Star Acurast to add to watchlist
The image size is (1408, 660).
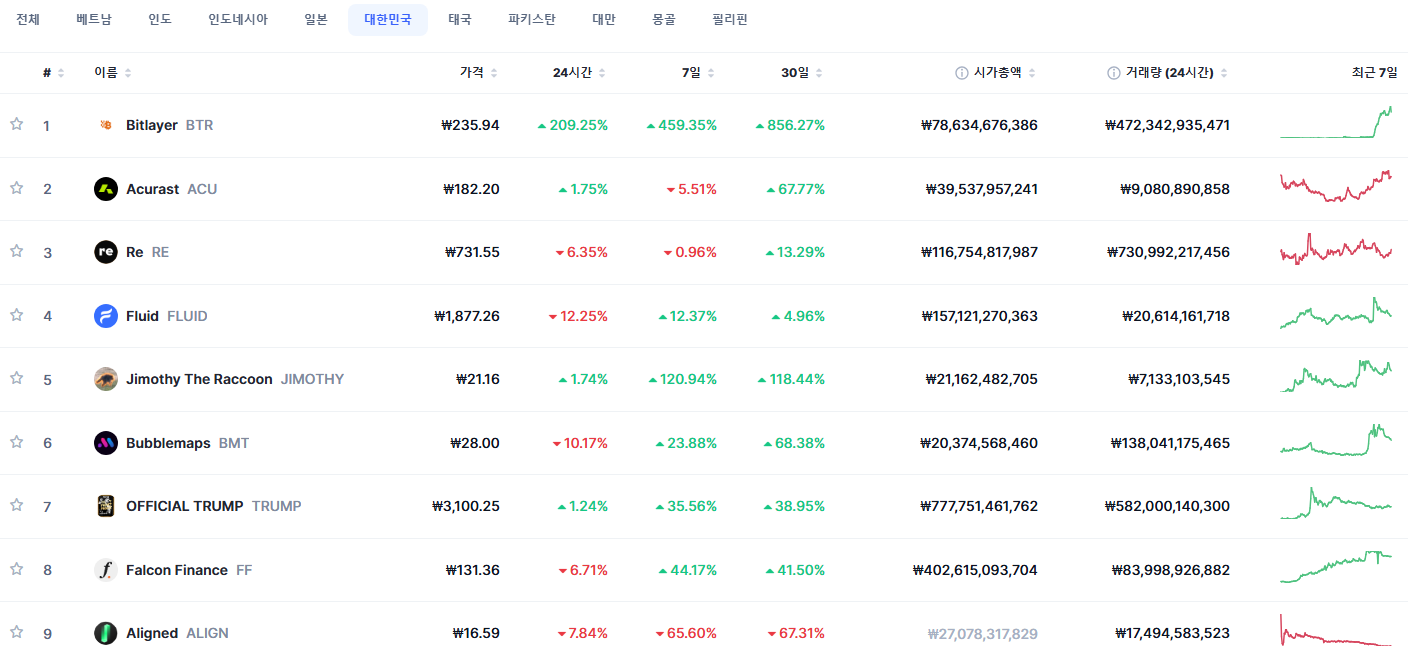(x=16, y=188)
